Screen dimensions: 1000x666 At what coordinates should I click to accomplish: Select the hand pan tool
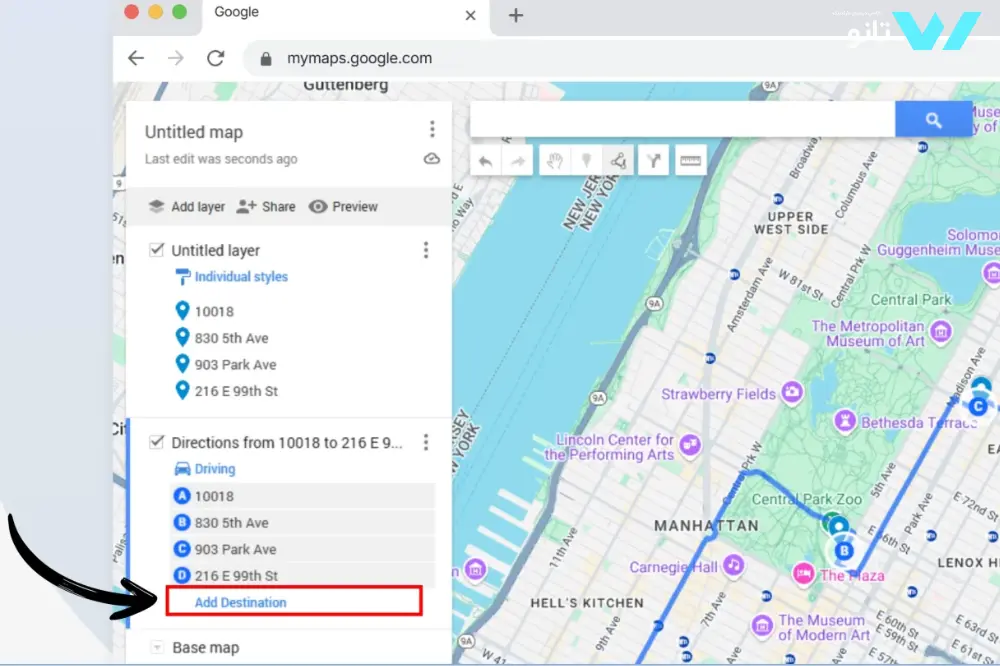tap(554, 161)
